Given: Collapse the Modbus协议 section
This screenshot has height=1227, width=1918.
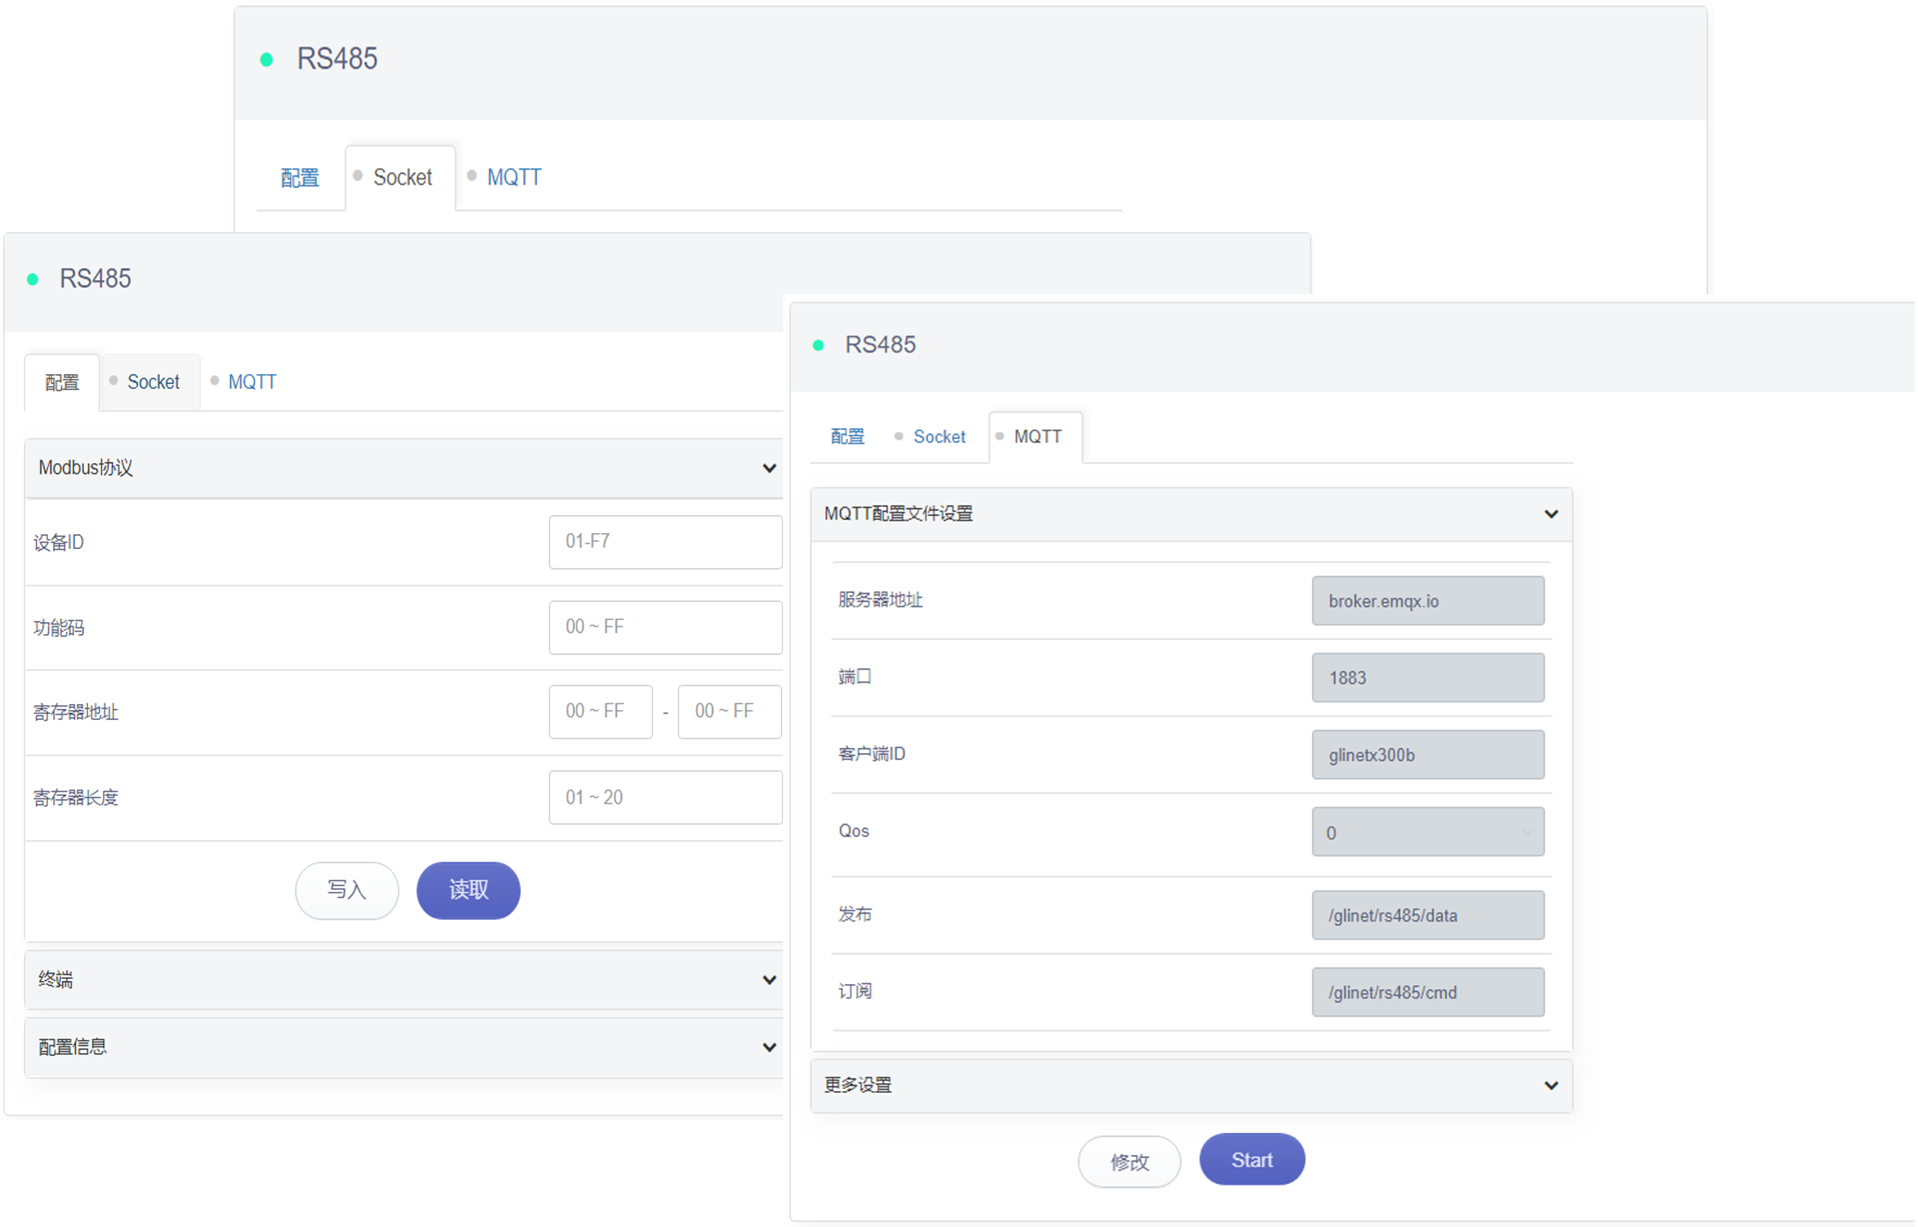Looking at the screenshot, I should [x=405, y=468].
